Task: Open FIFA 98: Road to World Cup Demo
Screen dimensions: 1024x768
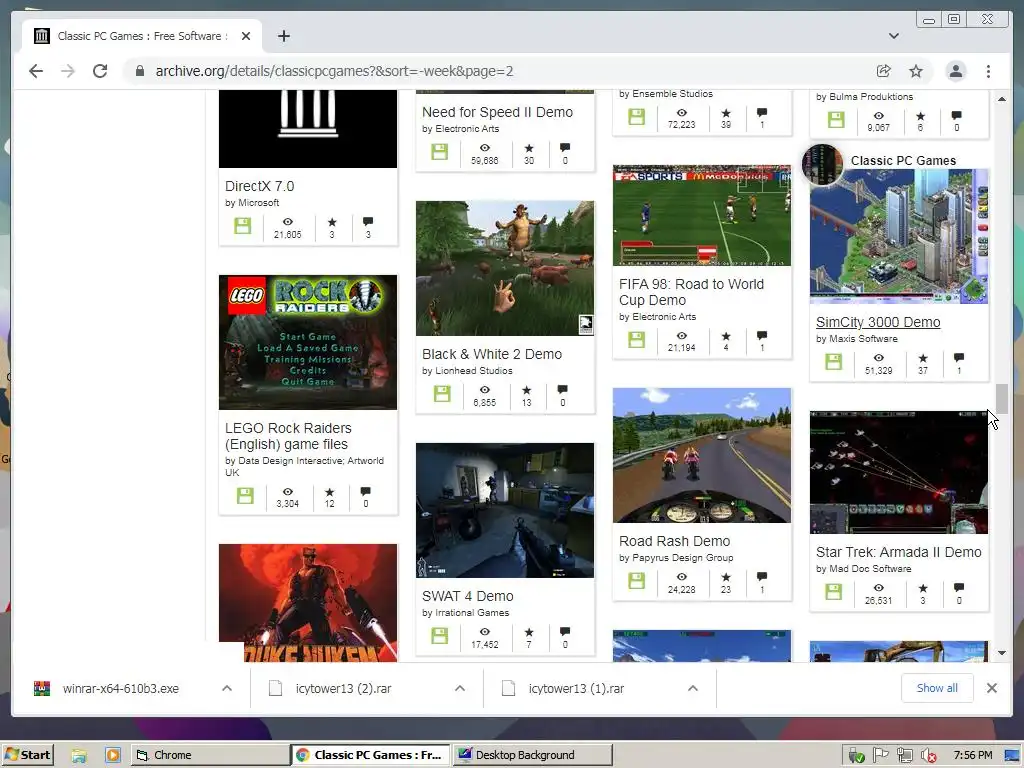Action: point(691,292)
